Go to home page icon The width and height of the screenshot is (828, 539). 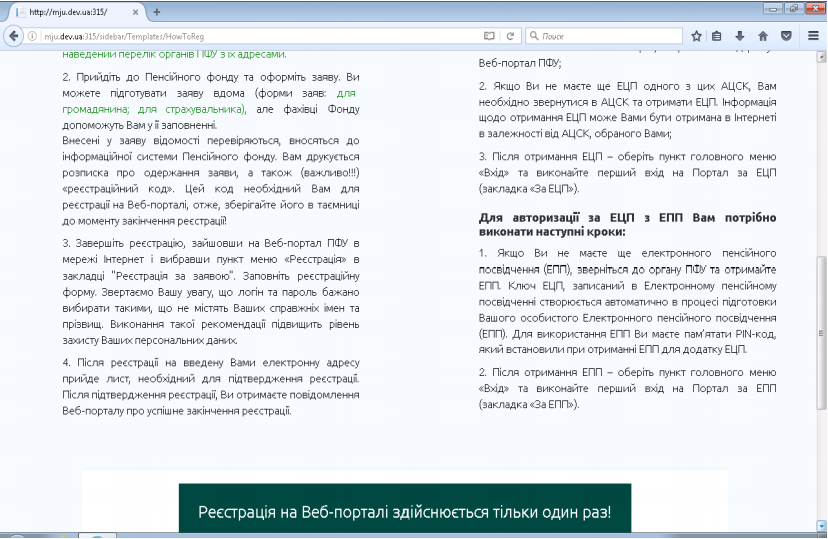click(763, 36)
